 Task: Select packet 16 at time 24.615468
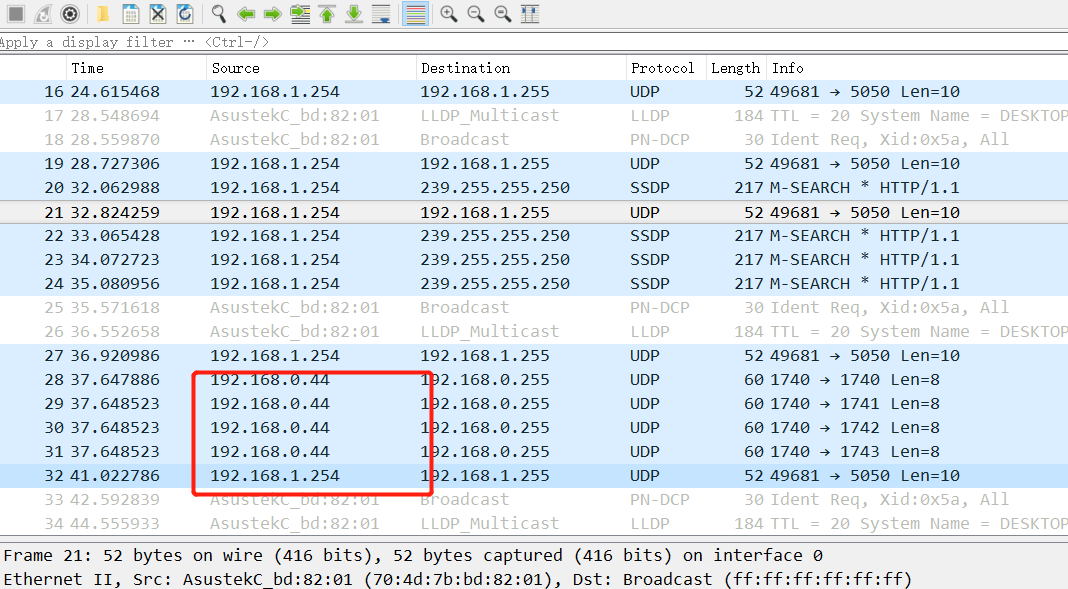pyautogui.click(x=534, y=92)
